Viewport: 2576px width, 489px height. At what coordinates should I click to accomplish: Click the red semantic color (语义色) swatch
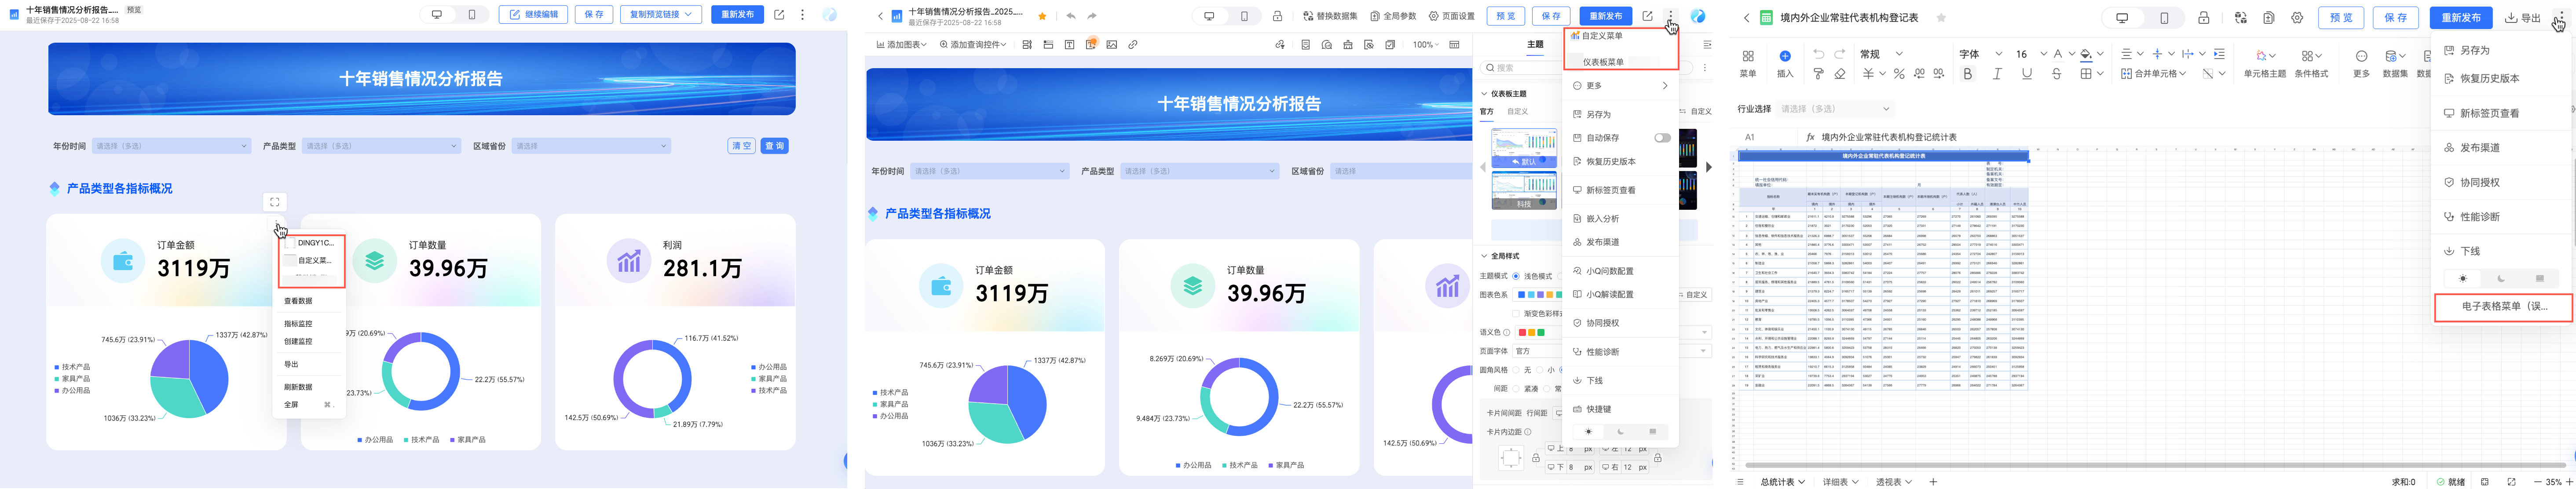[1522, 333]
